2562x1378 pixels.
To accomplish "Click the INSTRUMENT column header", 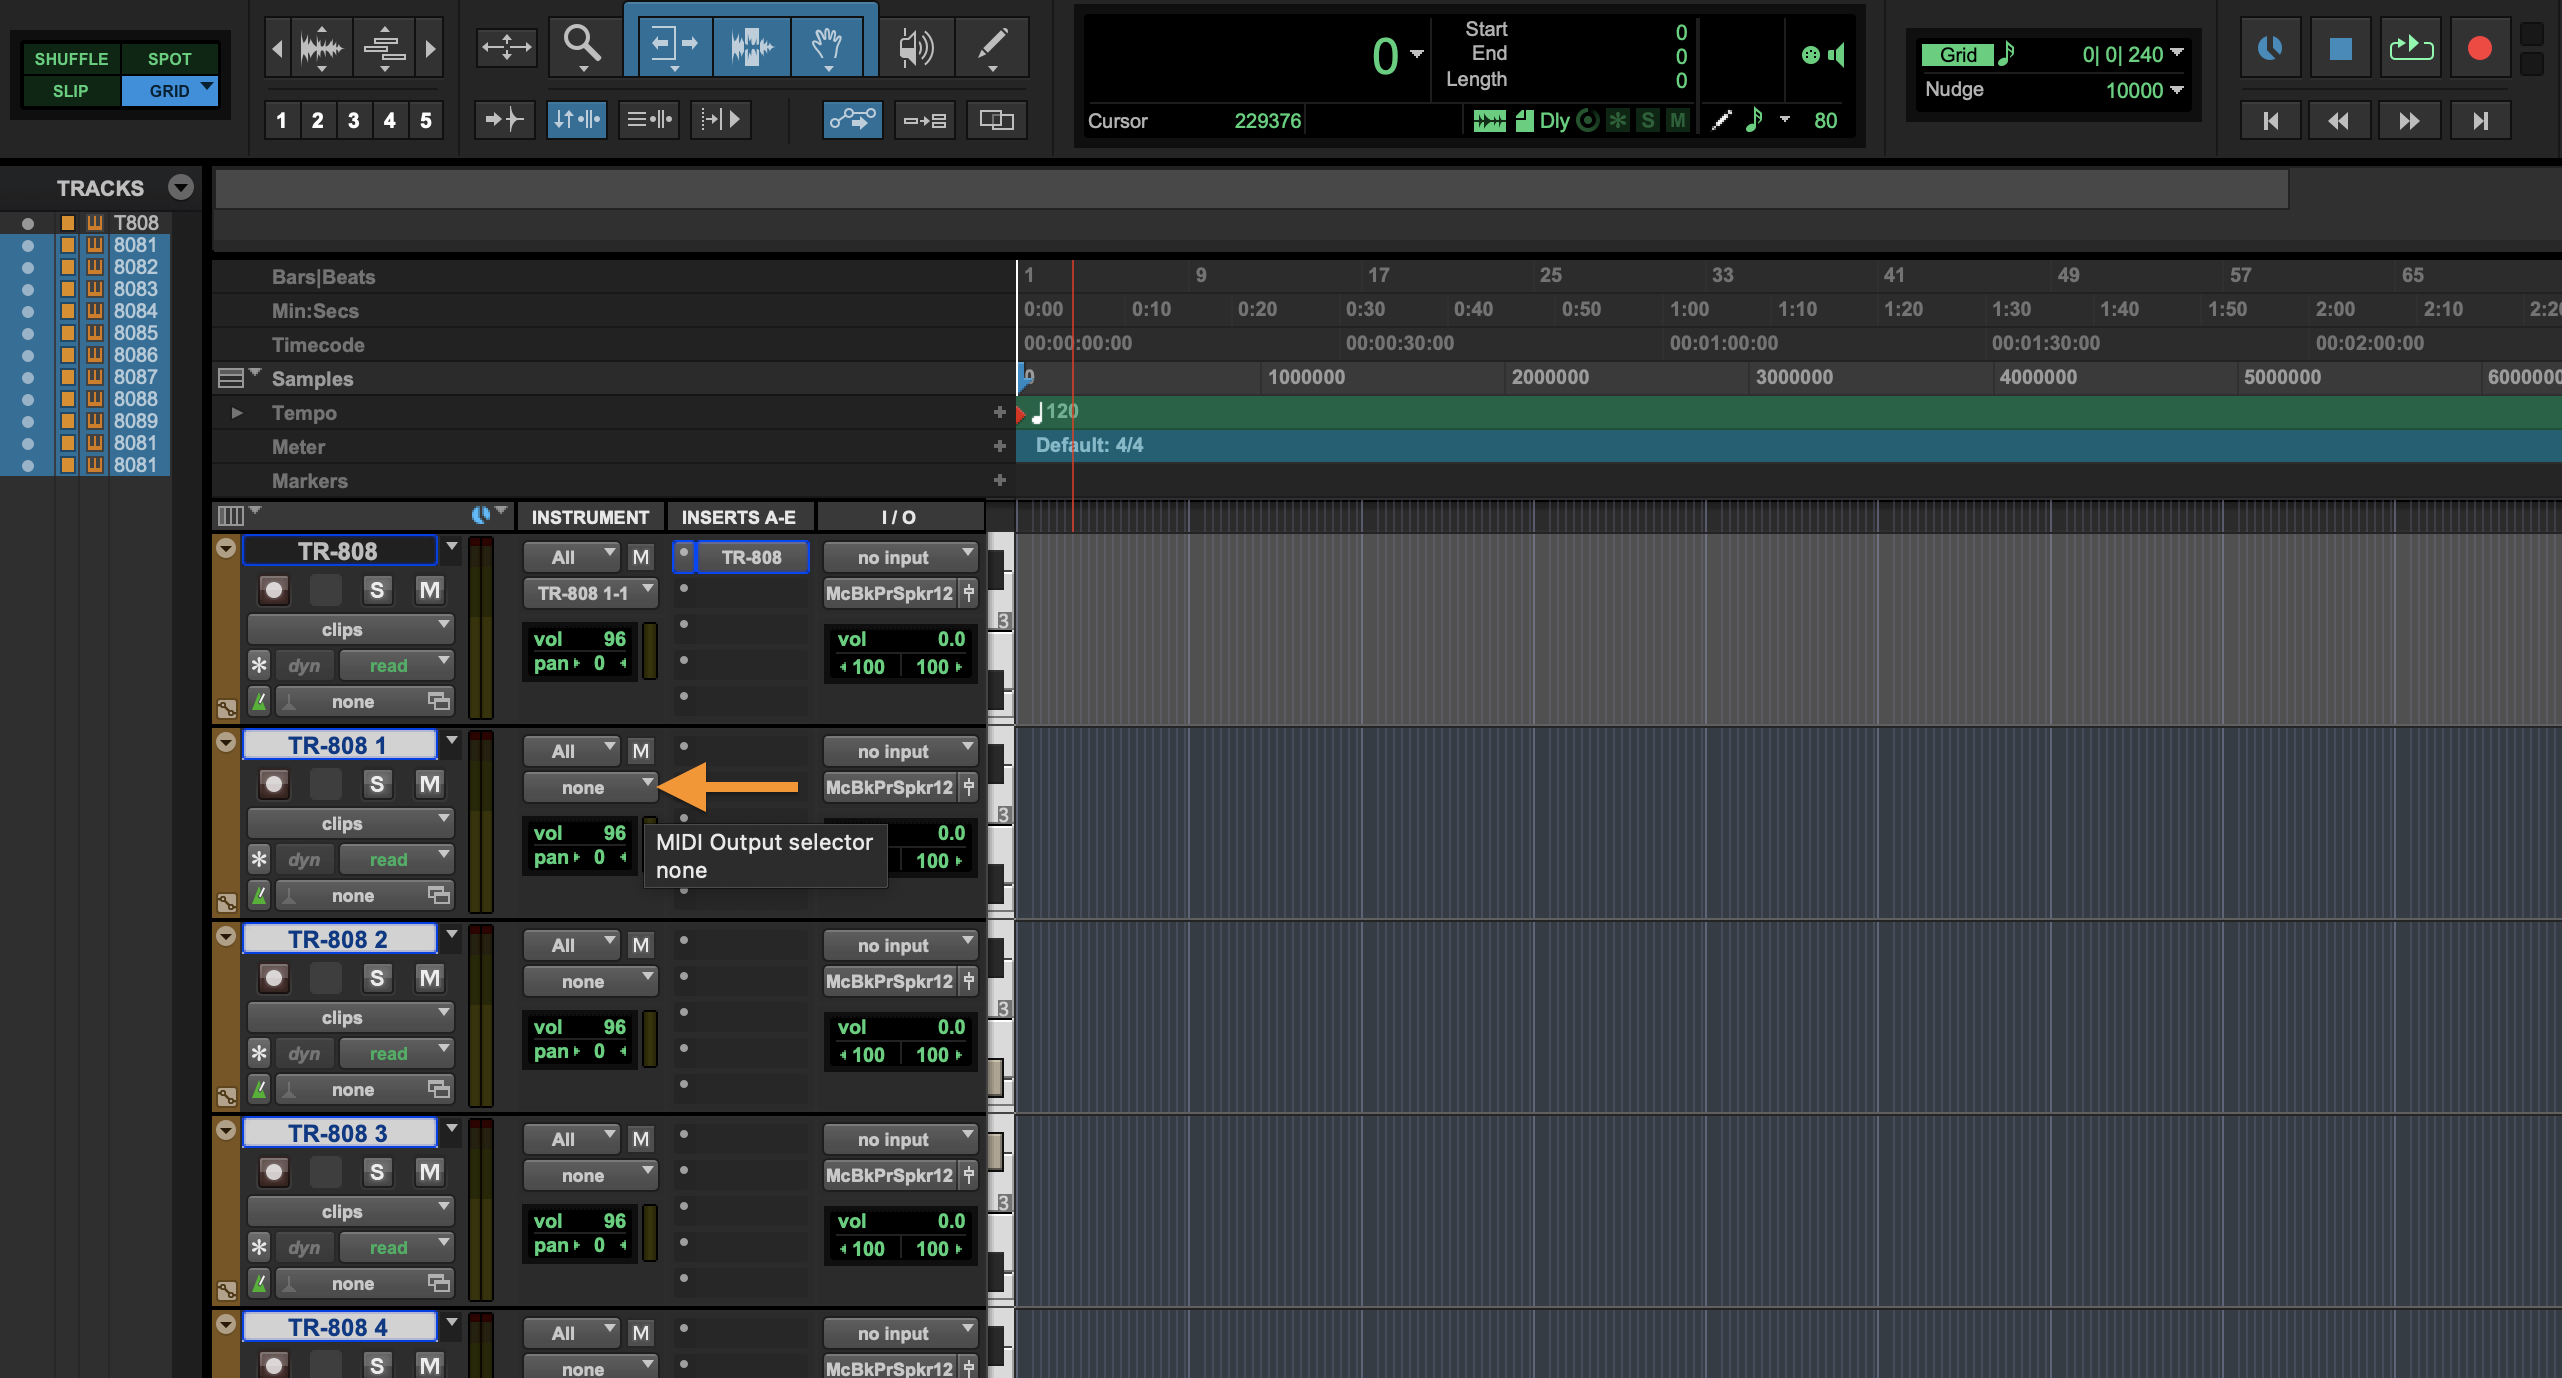I will [590, 517].
